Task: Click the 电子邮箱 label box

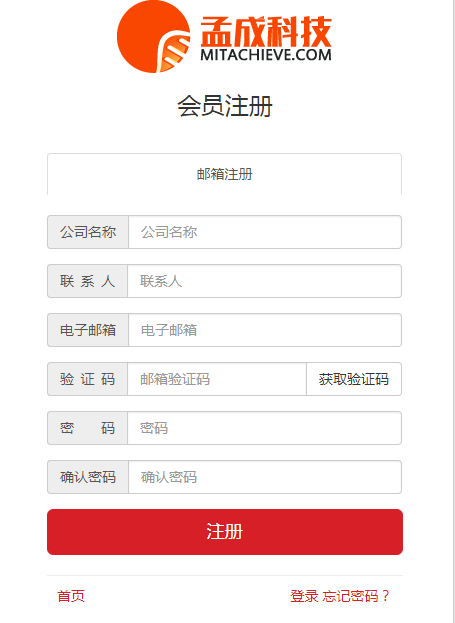Action: click(88, 330)
